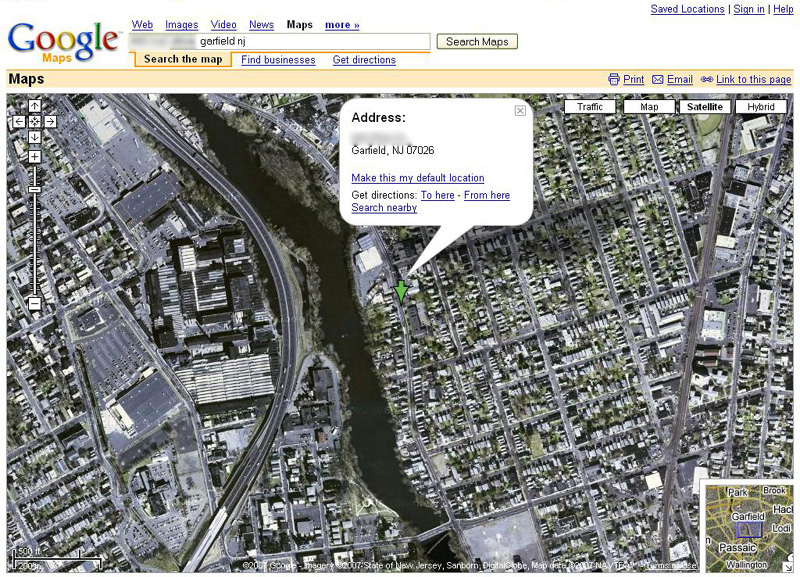Collapse the overview map corner arrow
The width and height of the screenshot is (800, 577).
pyautogui.click(x=788, y=567)
